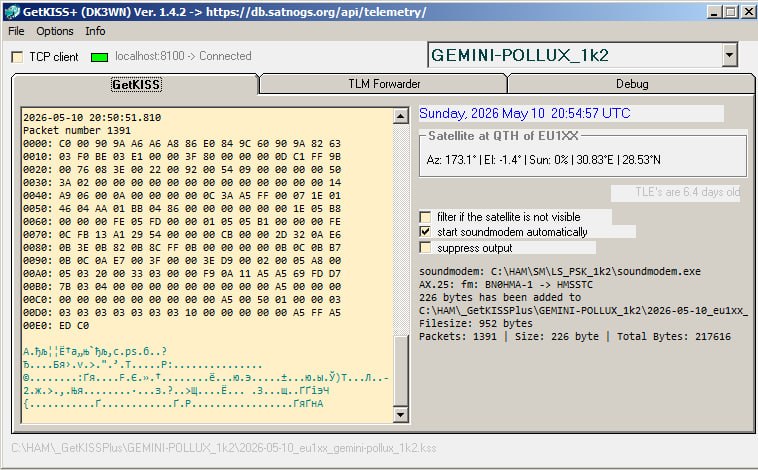This screenshot has width=758, height=470.
Task: Click the .kss file path in status bar
Action: coord(224,448)
